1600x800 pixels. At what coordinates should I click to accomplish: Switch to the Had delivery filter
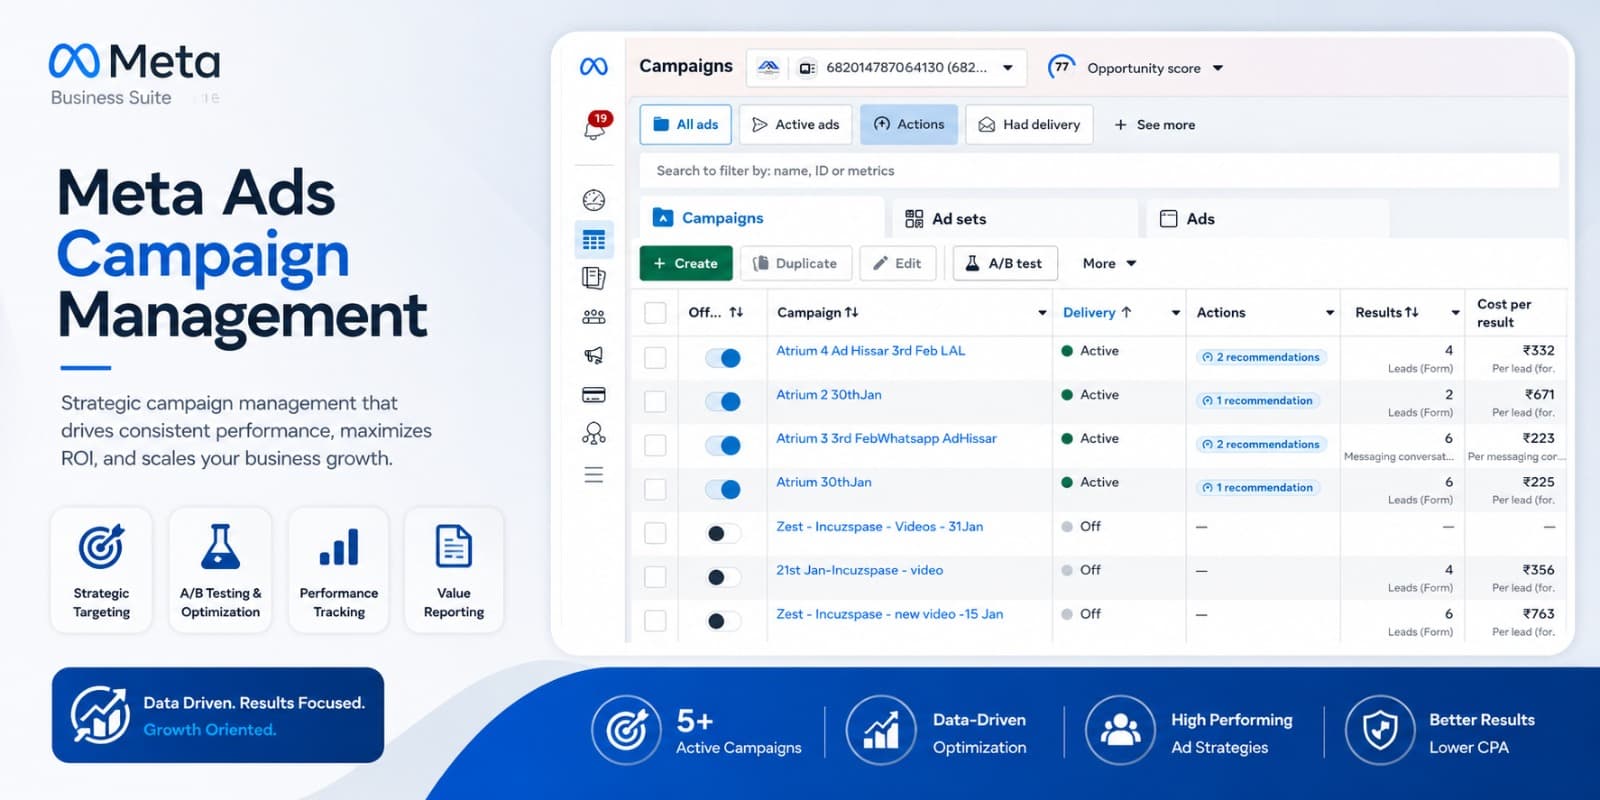pyautogui.click(x=1029, y=125)
